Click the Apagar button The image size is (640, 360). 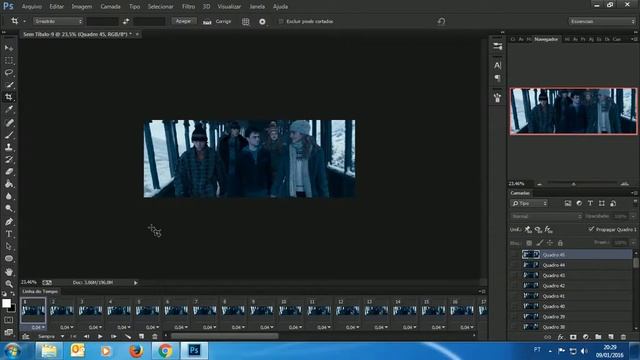183,21
